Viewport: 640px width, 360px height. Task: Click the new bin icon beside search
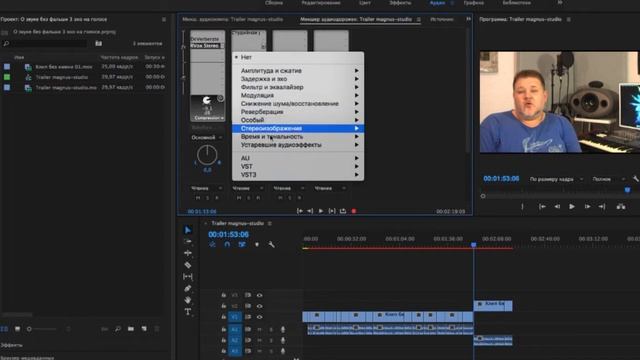(98, 43)
